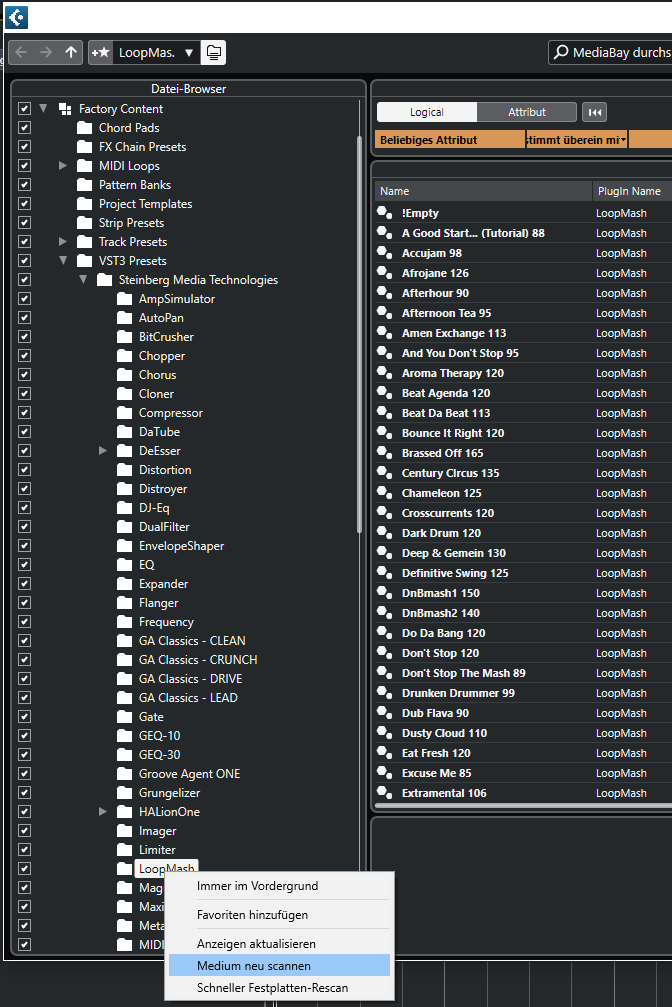Collapse the Factory Content tree node

pyautogui.click(x=43, y=109)
